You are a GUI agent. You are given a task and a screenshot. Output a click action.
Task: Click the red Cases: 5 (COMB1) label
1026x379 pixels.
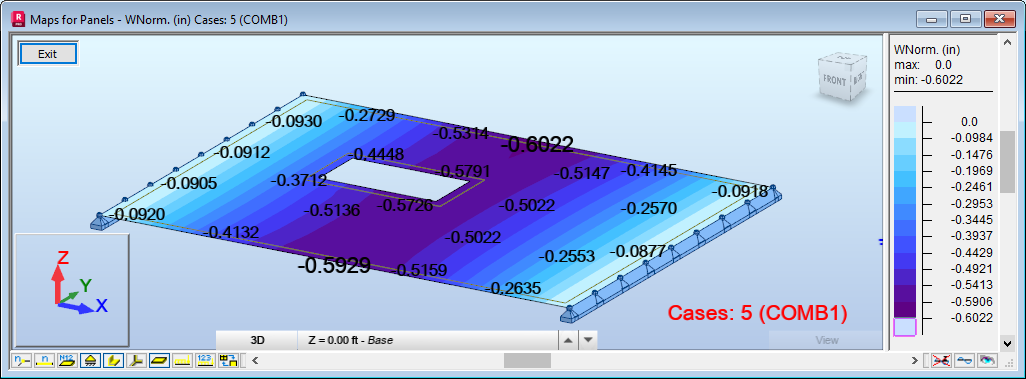[758, 314]
